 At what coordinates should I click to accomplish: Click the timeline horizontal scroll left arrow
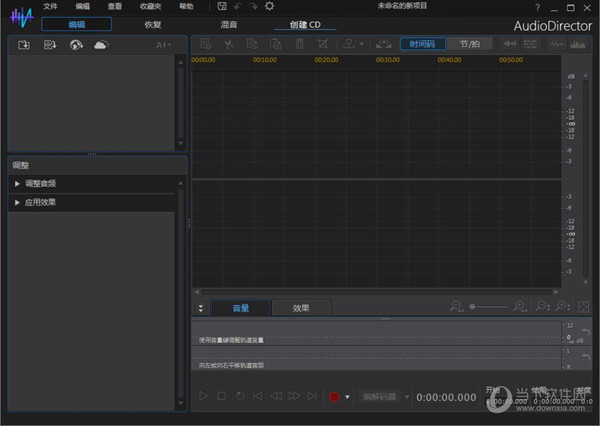(x=197, y=292)
